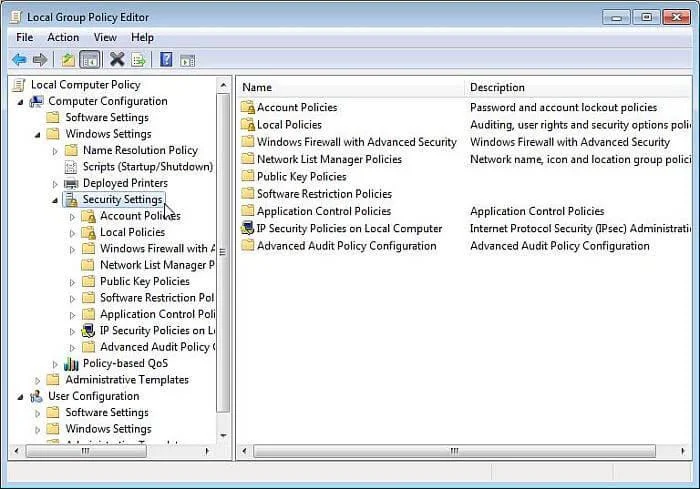Collapse the Windows Settings node under Computer Configuration
700x489 pixels.
[x=38, y=135]
